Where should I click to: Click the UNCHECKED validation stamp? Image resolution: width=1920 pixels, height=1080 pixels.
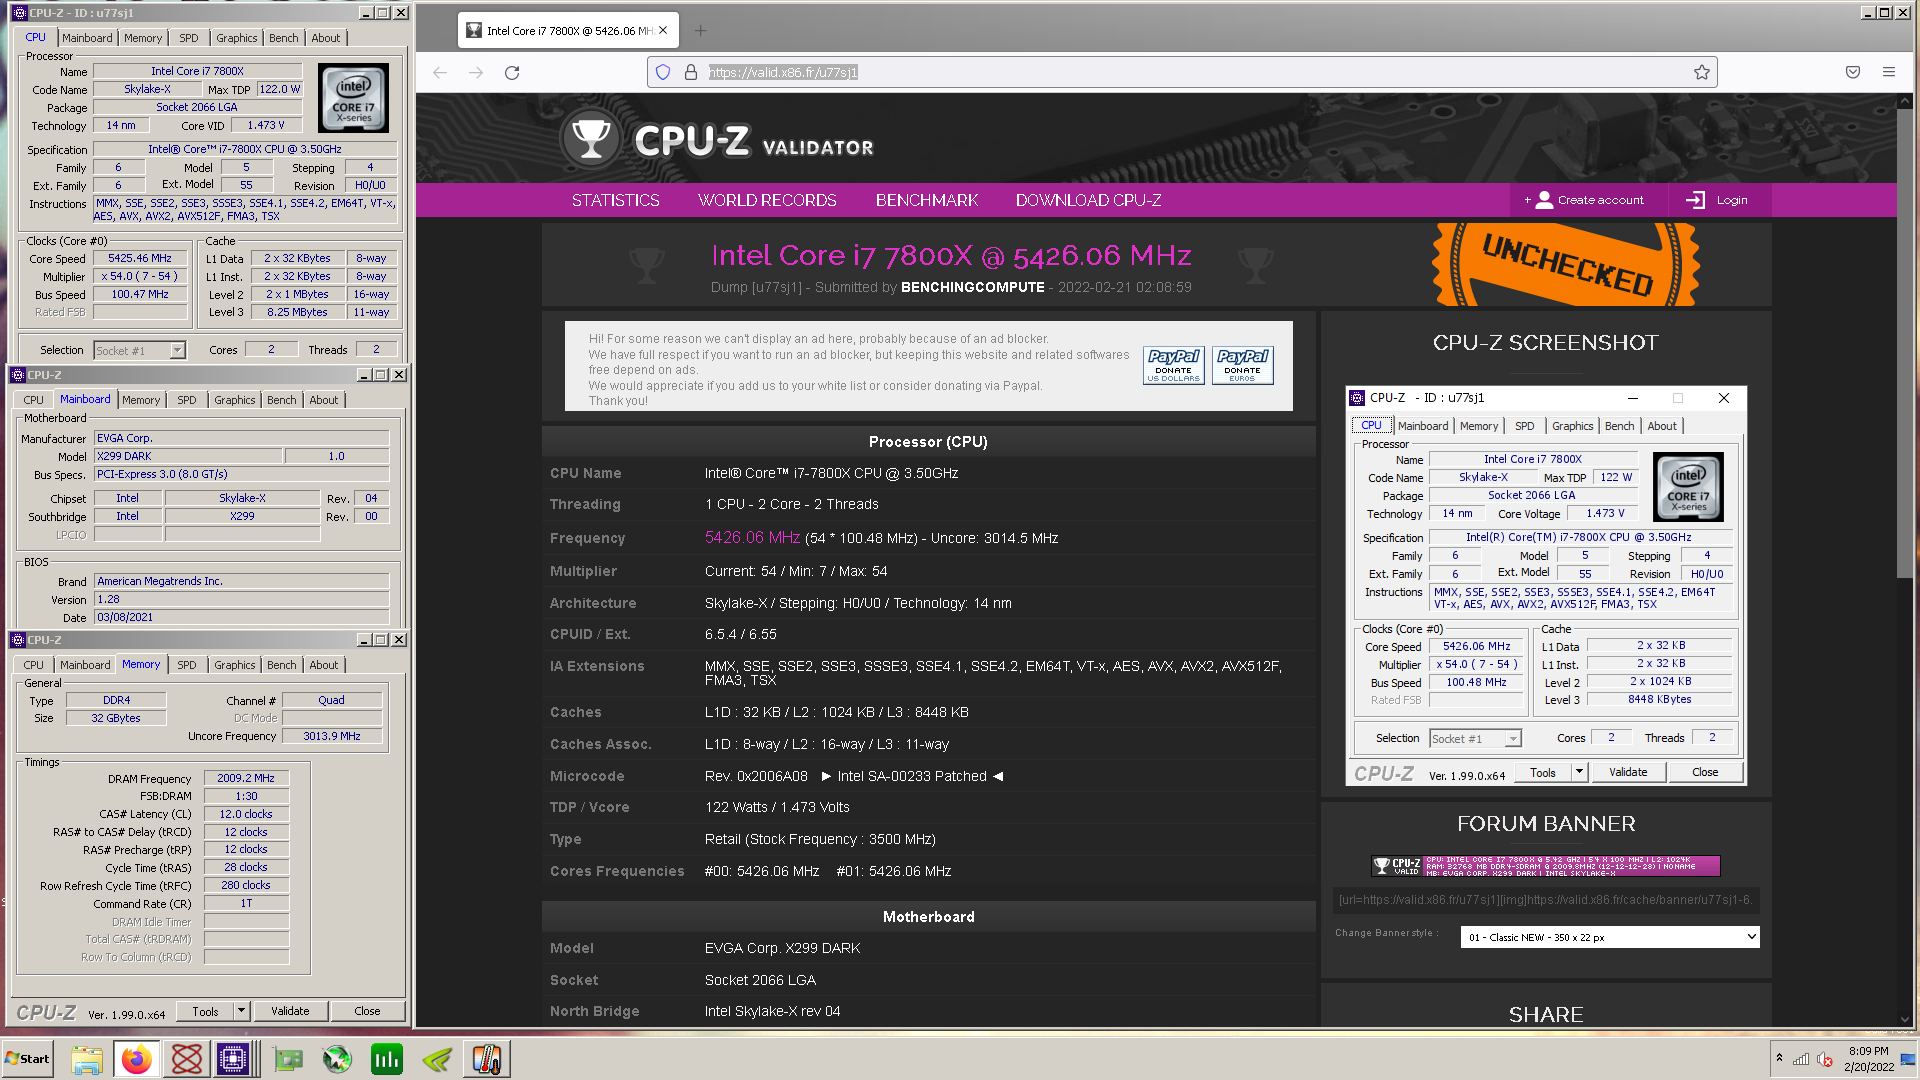pyautogui.click(x=1566, y=264)
